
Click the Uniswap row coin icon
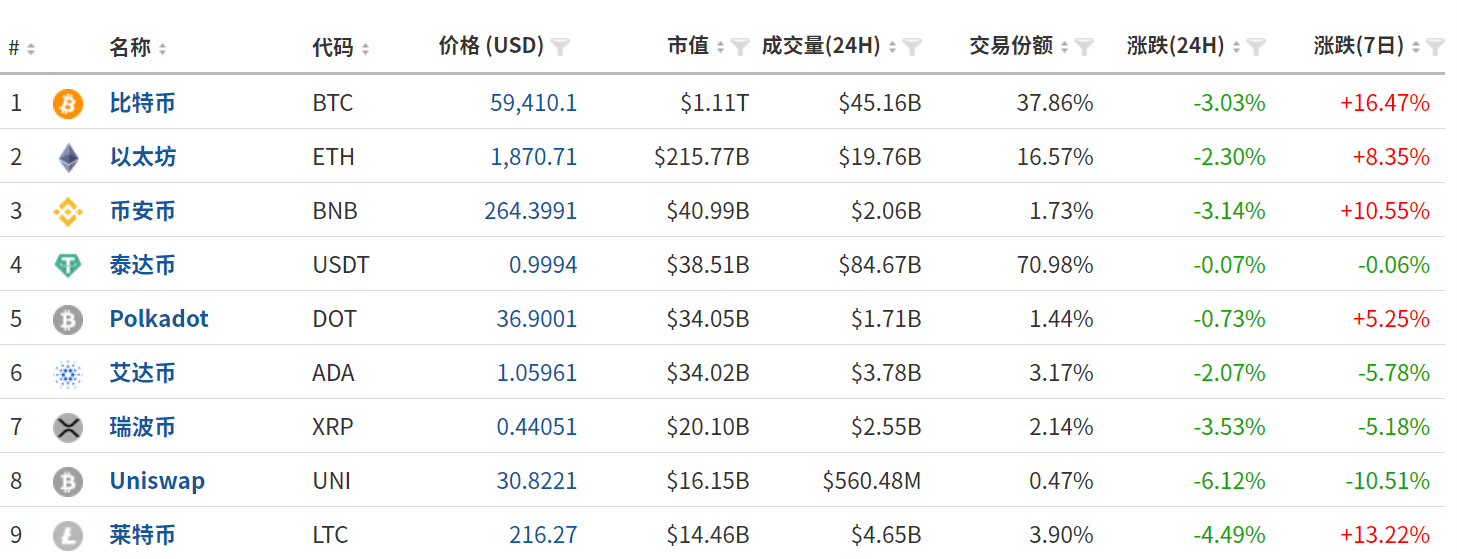(x=68, y=481)
